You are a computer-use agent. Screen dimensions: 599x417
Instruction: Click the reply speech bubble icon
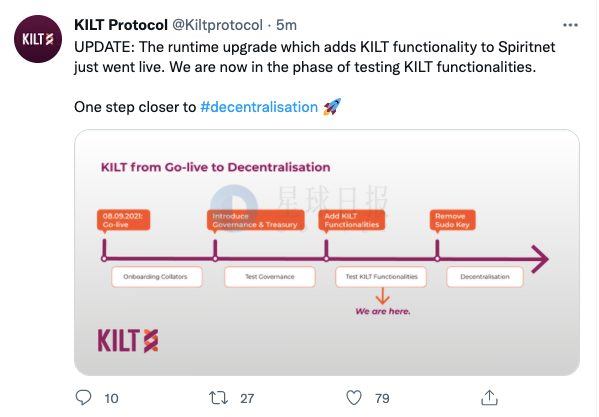(83, 398)
